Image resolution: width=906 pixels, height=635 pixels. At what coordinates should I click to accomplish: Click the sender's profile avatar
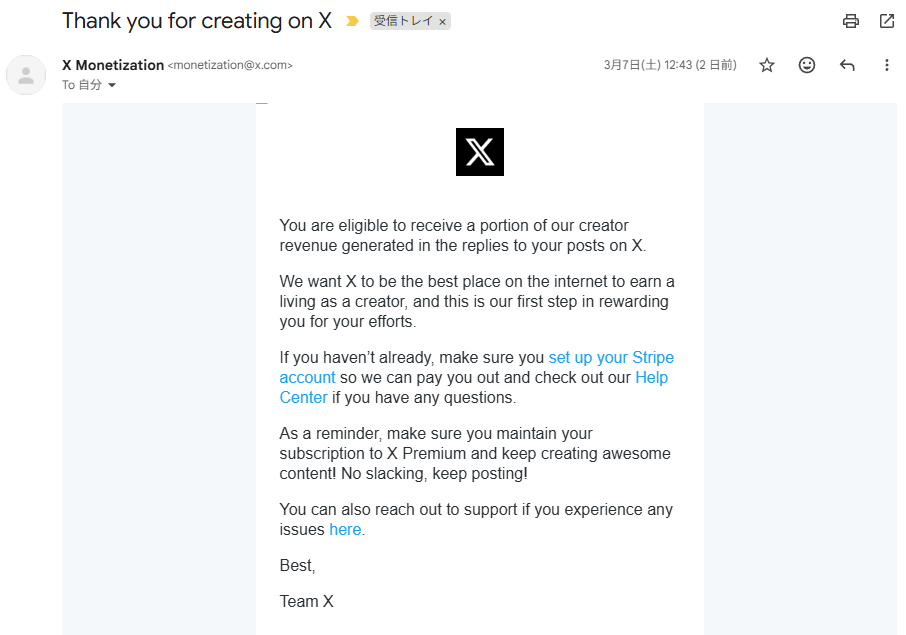point(26,75)
